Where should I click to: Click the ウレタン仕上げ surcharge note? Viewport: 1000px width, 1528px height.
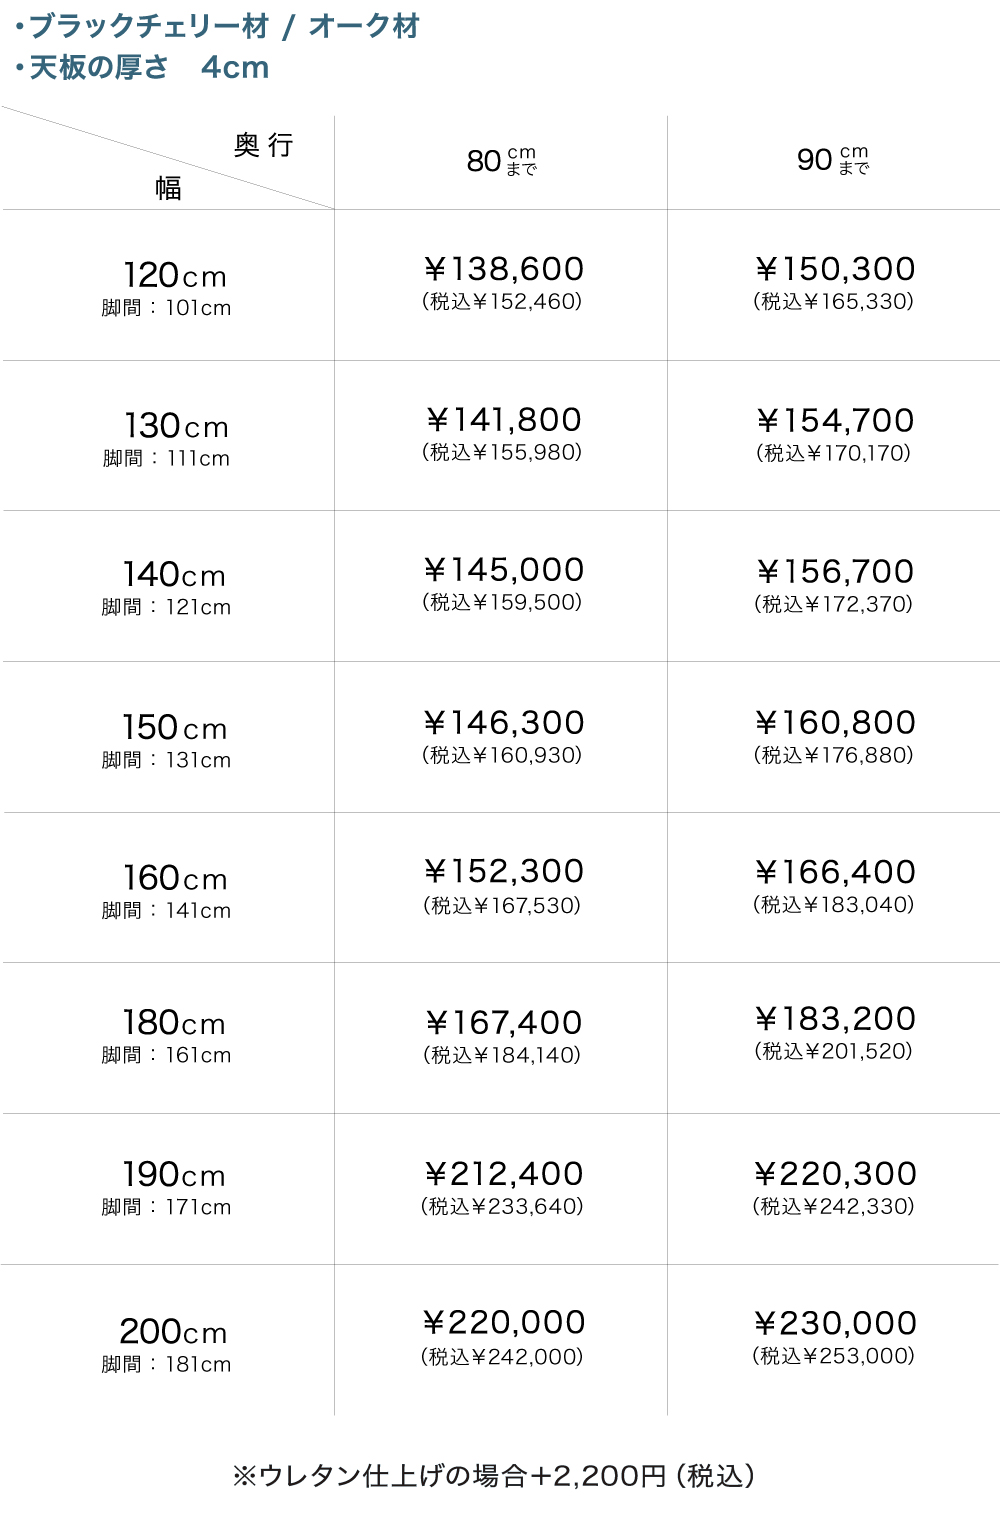[x=494, y=1476]
